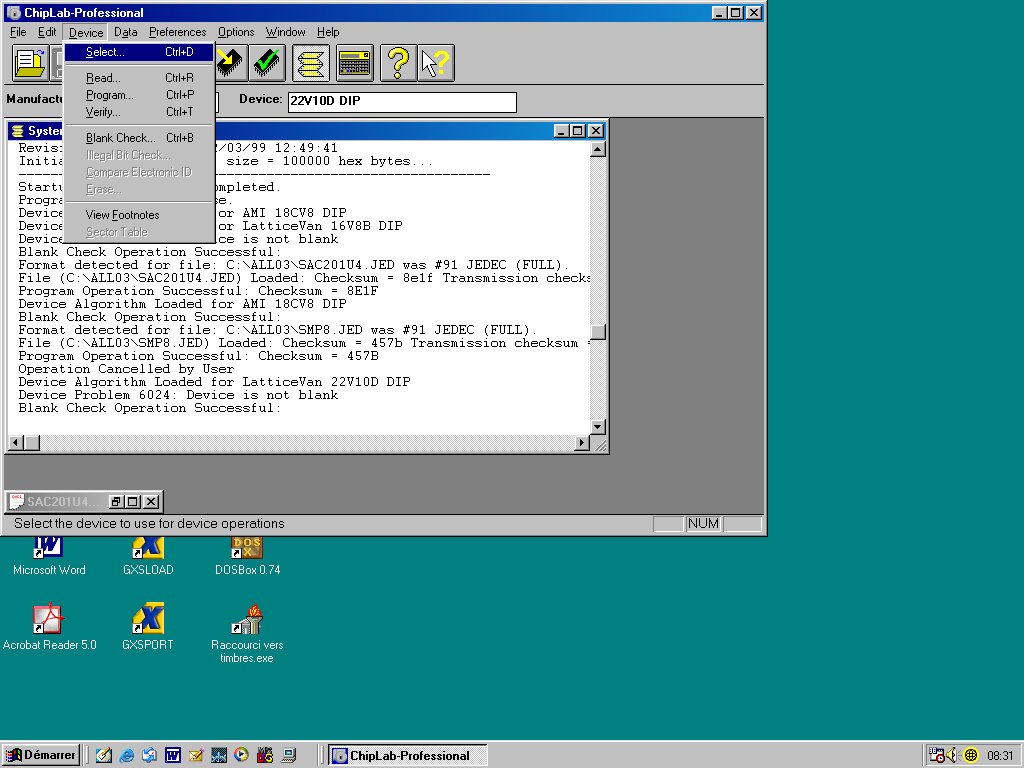Image resolution: width=1024 pixels, height=768 pixels.
Task: Click the volume speaker tray icon
Action: [x=953, y=756]
